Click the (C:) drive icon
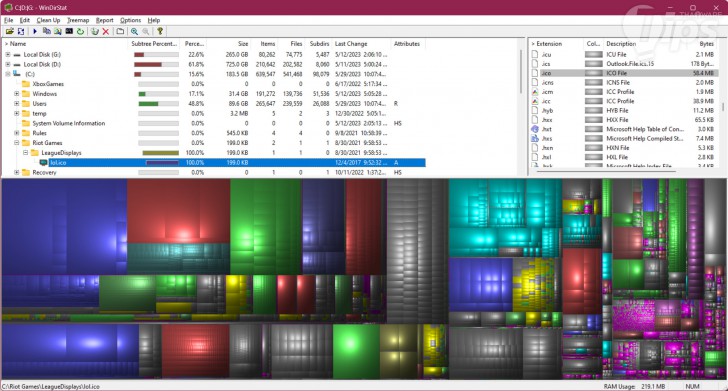This screenshot has width=728, height=391. coord(17,74)
